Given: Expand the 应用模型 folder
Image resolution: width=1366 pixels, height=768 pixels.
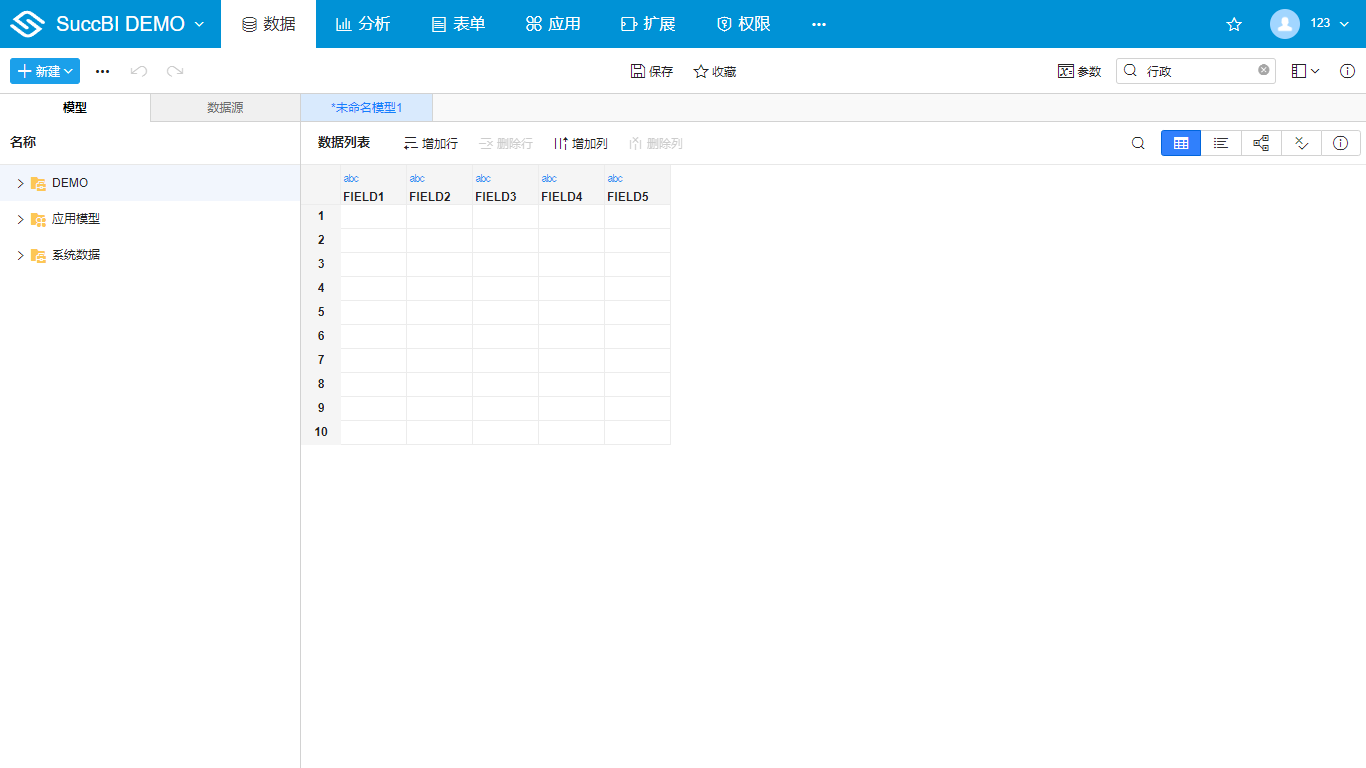Looking at the screenshot, I should pos(20,219).
